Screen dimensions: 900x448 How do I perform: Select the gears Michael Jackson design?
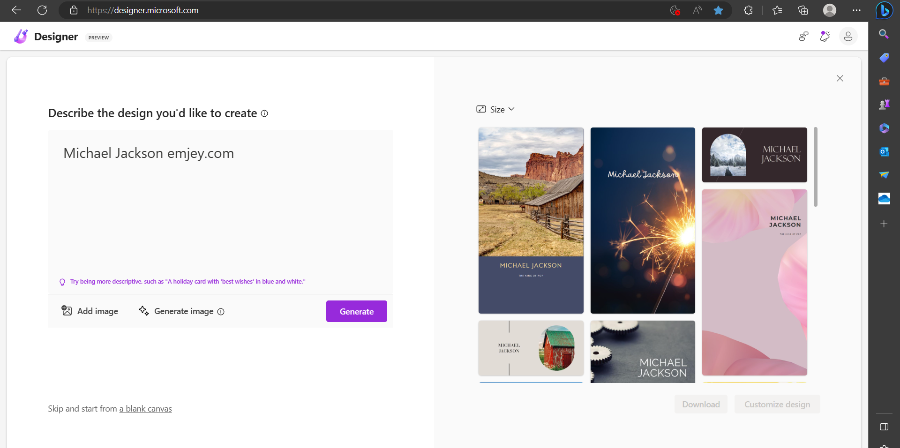click(643, 352)
